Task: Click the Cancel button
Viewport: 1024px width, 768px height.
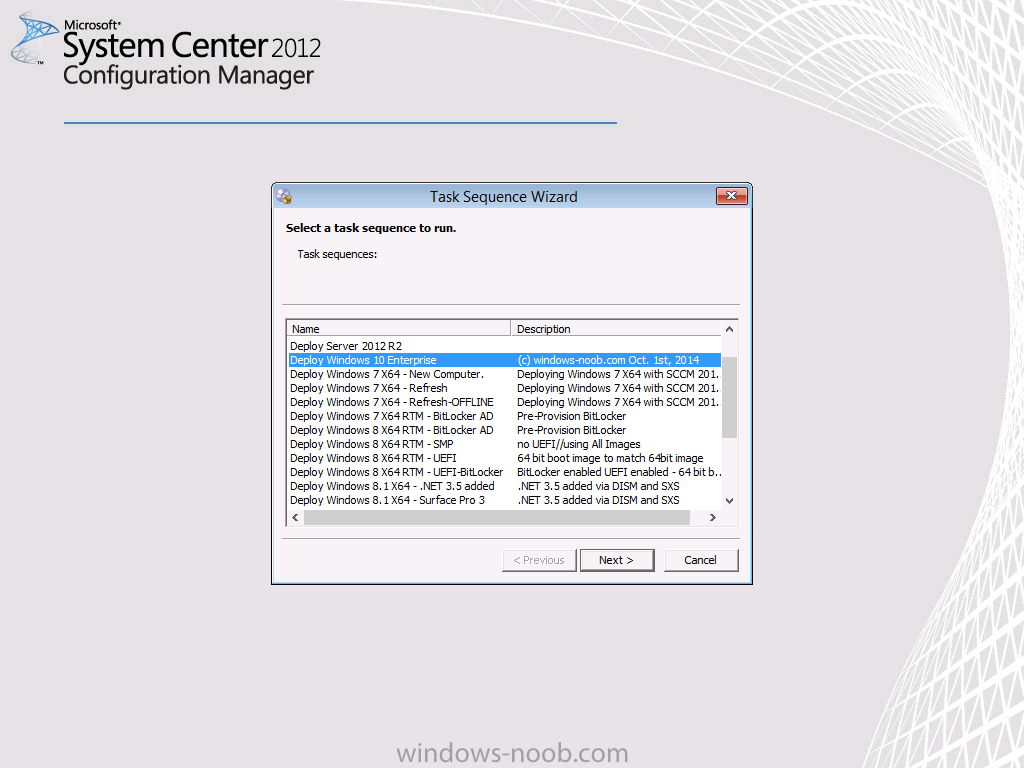Action: [x=701, y=560]
